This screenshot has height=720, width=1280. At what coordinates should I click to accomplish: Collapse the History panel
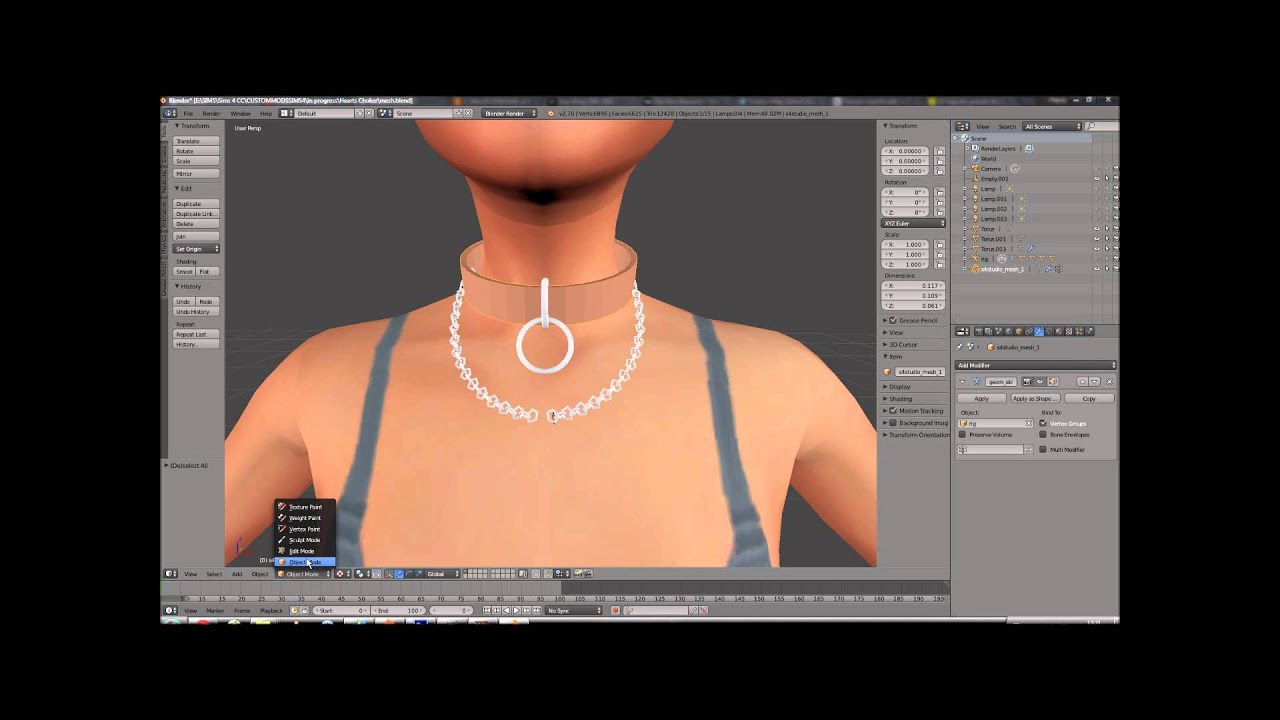(177, 287)
